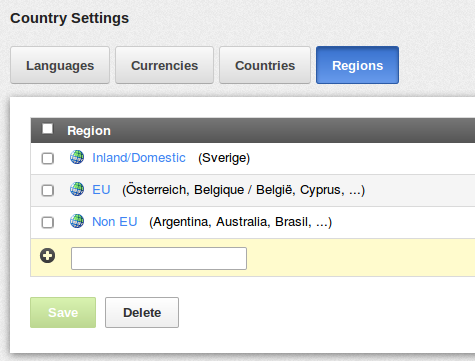Open the Inland/Domestic region link
475x361 pixels.
[x=139, y=158]
